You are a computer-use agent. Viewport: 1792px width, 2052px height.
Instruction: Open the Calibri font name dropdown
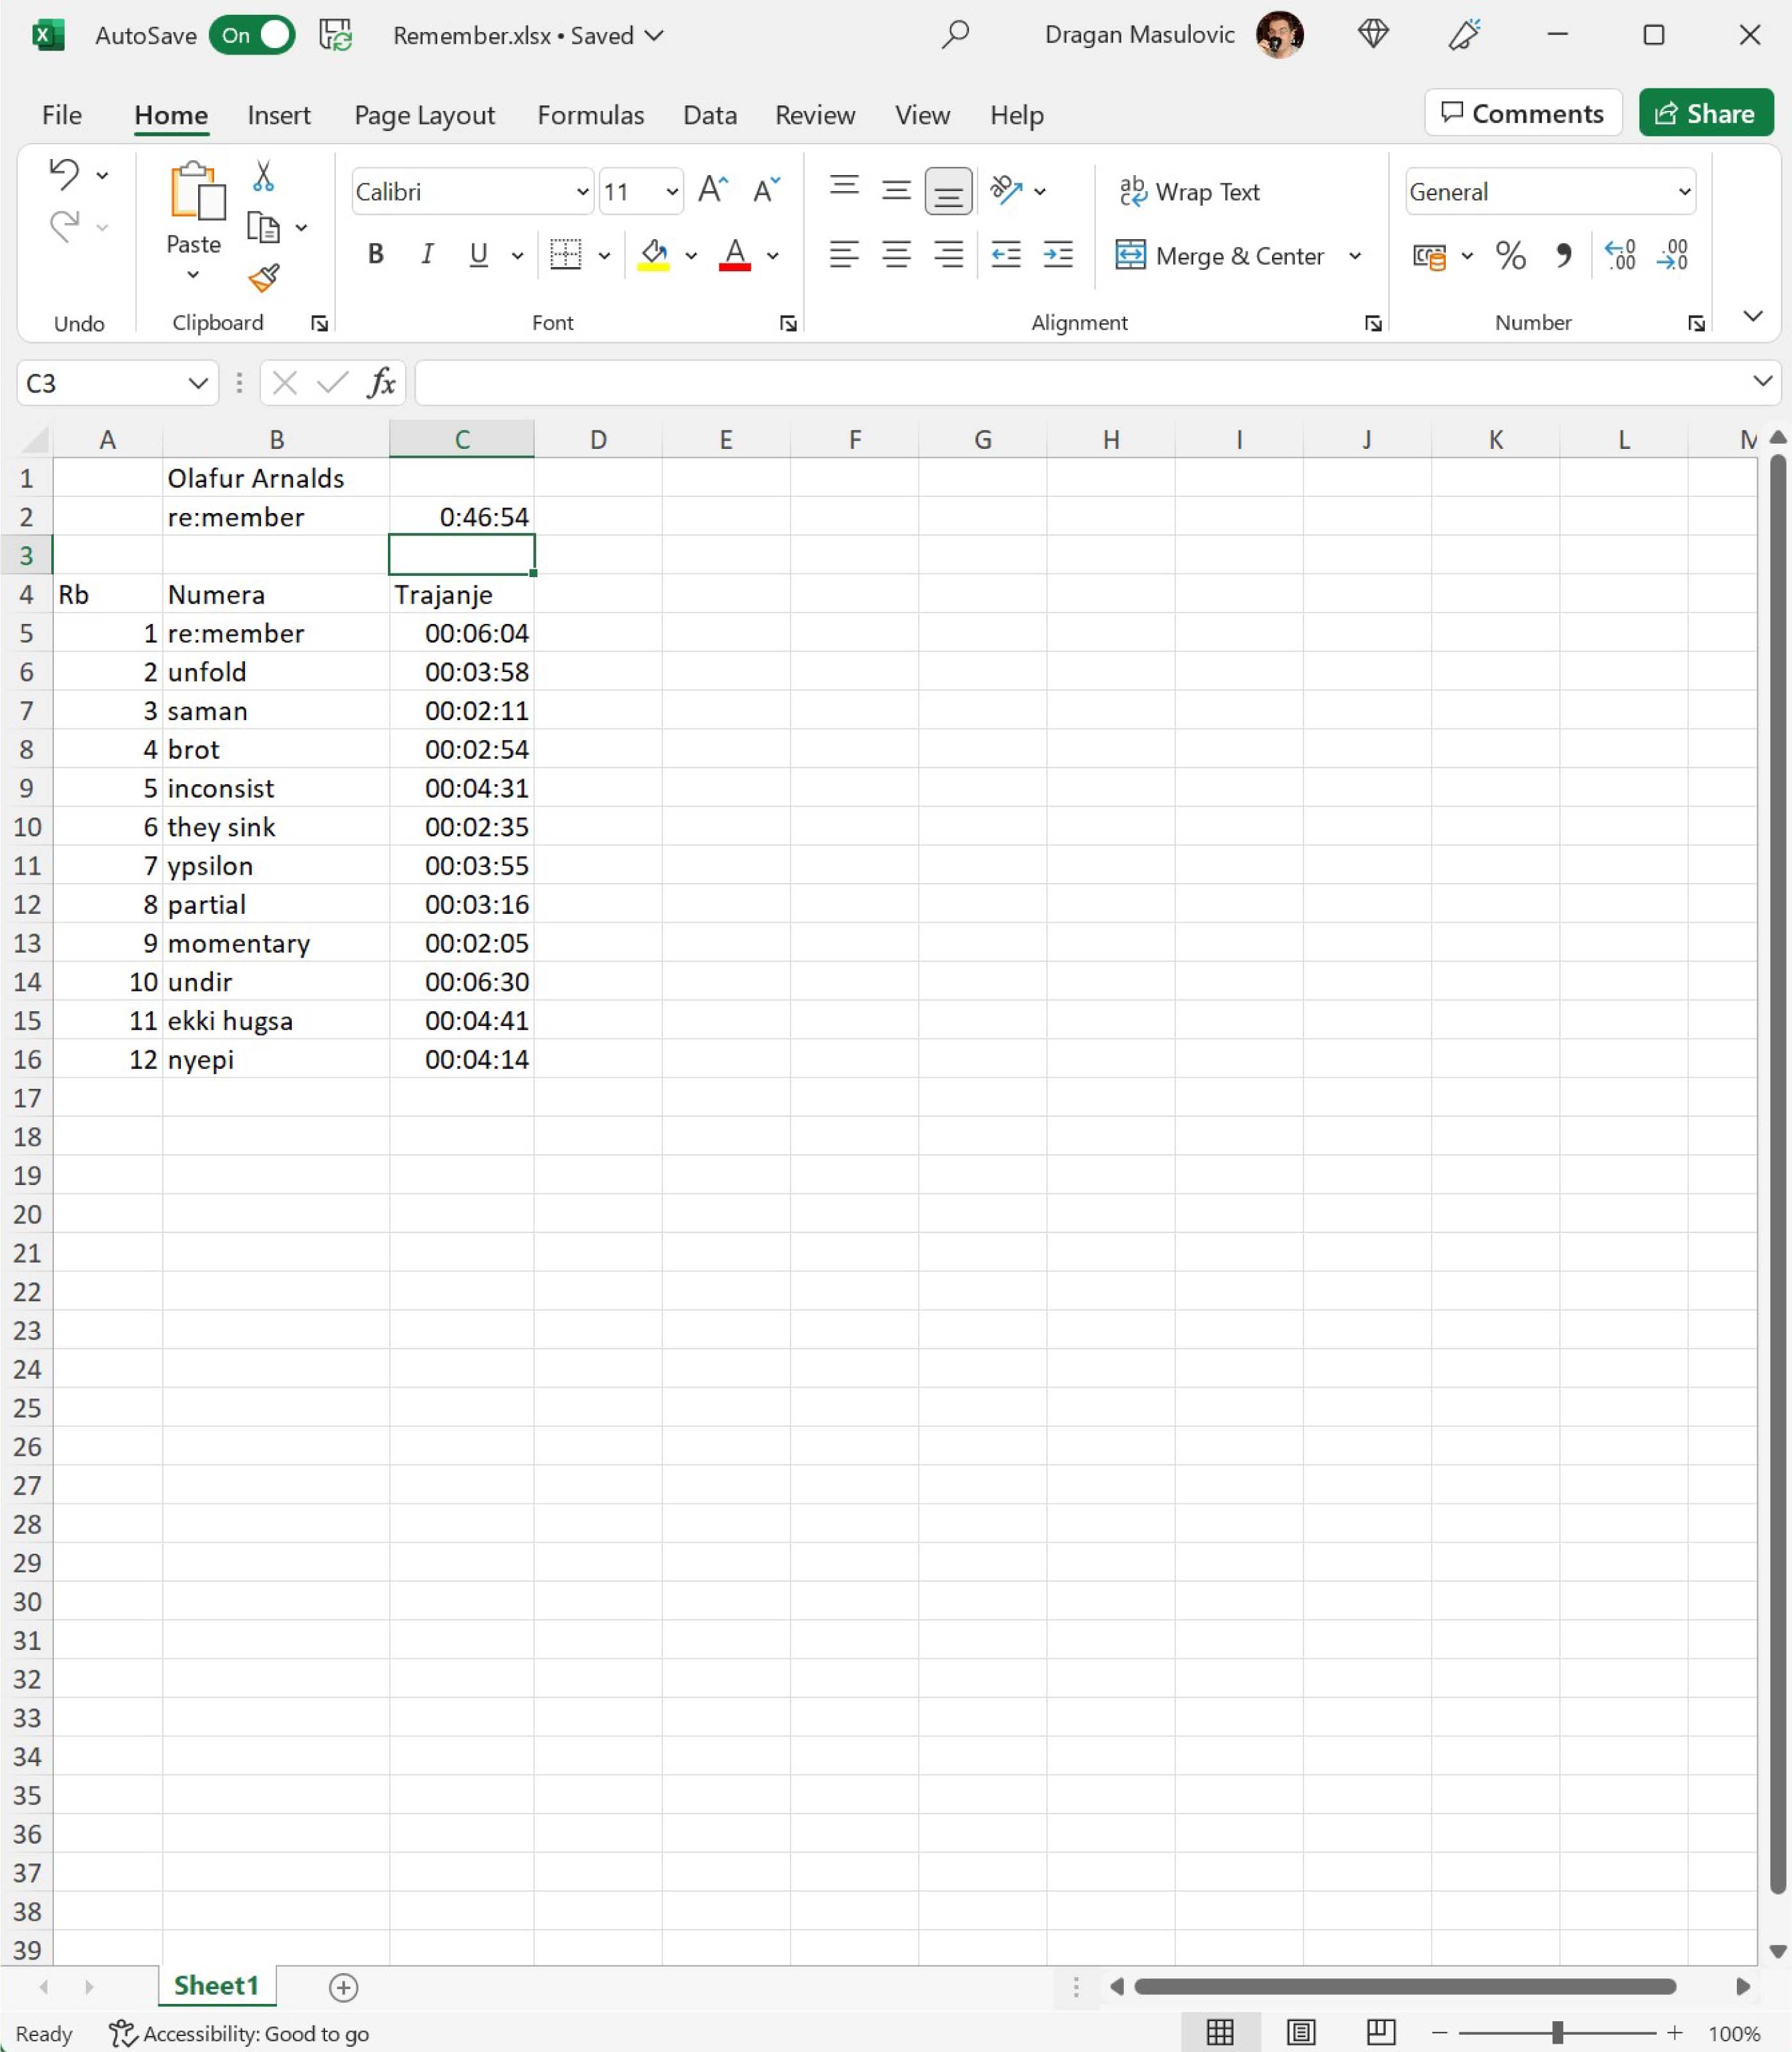pyautogui.click(x=582, y=191)
